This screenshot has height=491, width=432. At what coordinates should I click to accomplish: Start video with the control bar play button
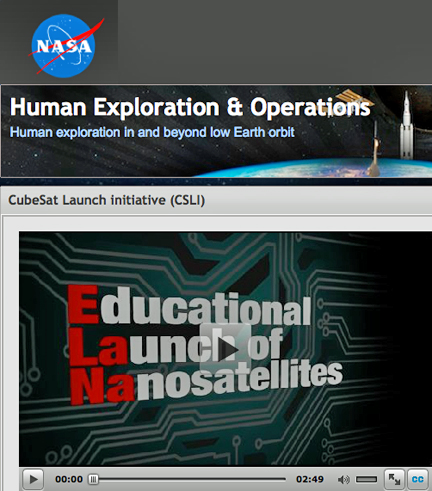point(33,479)
